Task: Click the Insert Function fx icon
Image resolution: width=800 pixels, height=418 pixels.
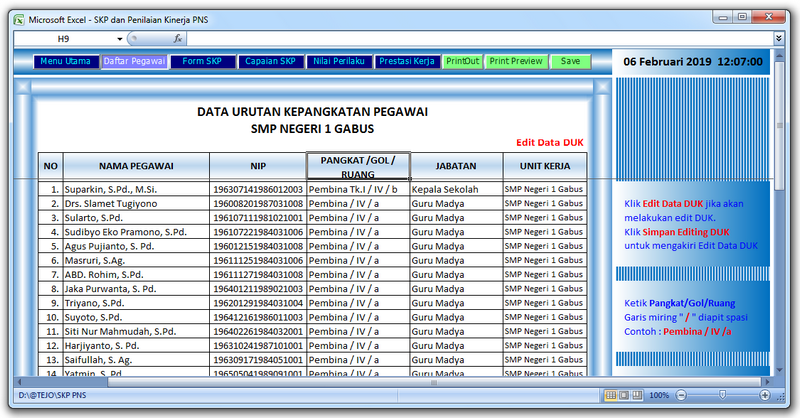Action: 178,39
